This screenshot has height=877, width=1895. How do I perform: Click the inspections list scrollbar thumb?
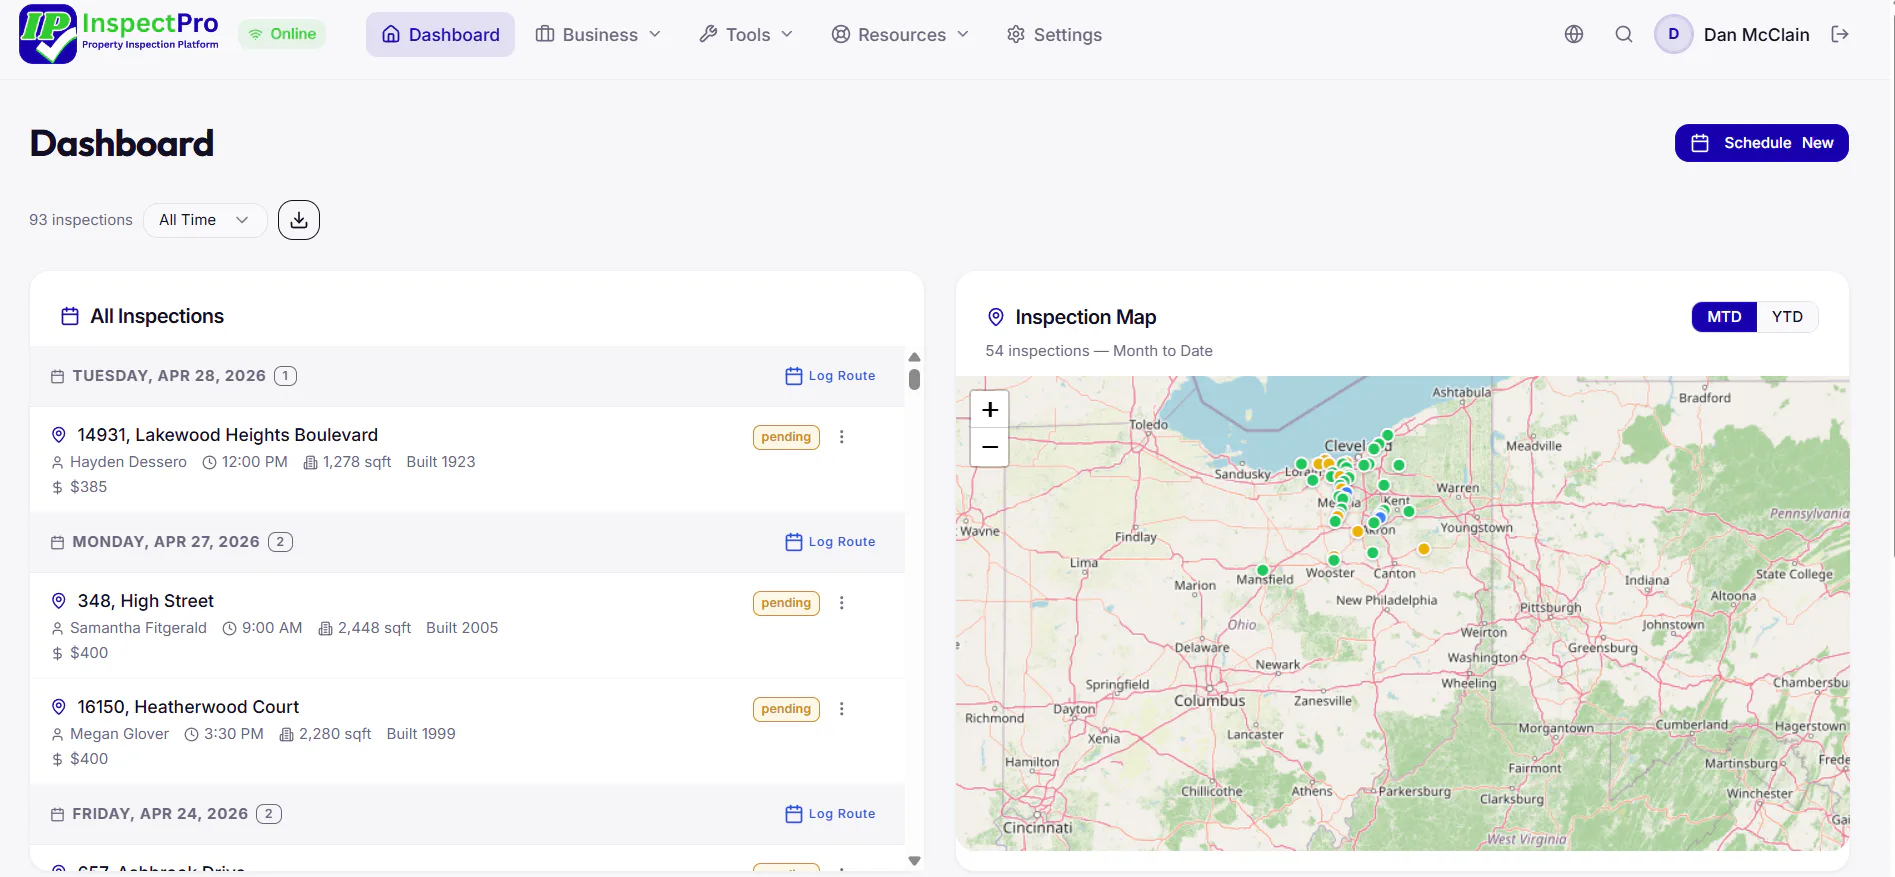coord(914,380)
